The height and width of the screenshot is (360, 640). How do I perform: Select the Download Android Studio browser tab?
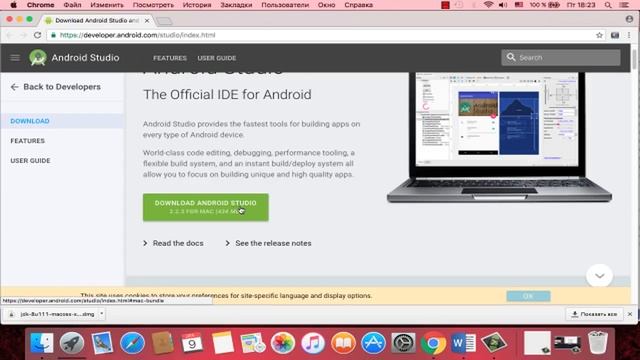point(97,20)
